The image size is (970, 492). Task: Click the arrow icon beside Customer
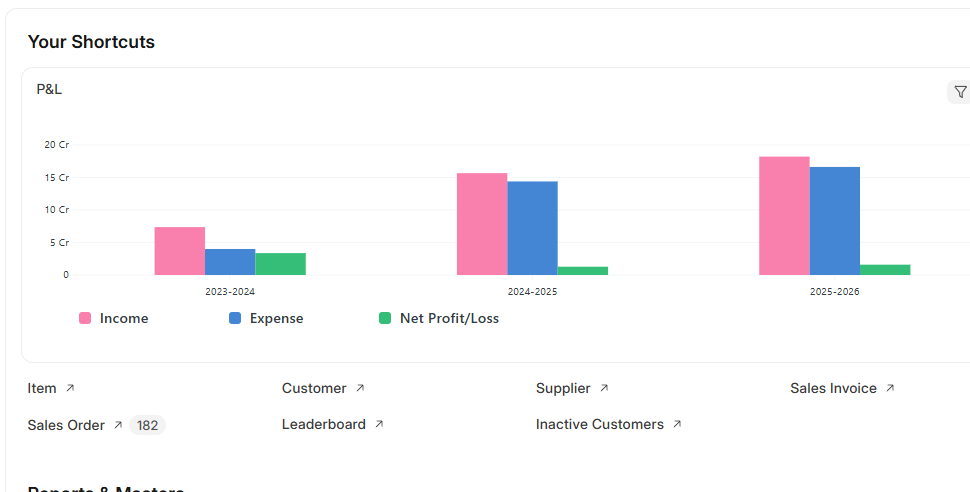[x=360, y=388]
